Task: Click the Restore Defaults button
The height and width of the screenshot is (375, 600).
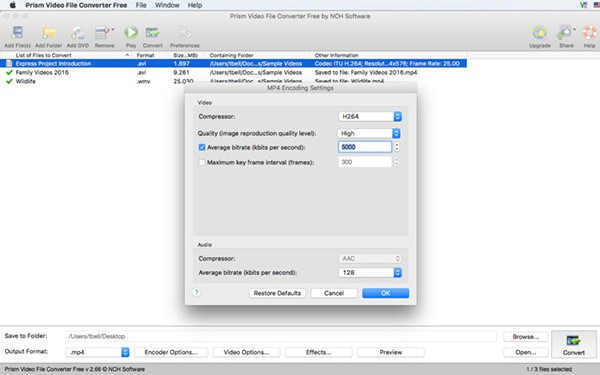Action: pos(277,293)
